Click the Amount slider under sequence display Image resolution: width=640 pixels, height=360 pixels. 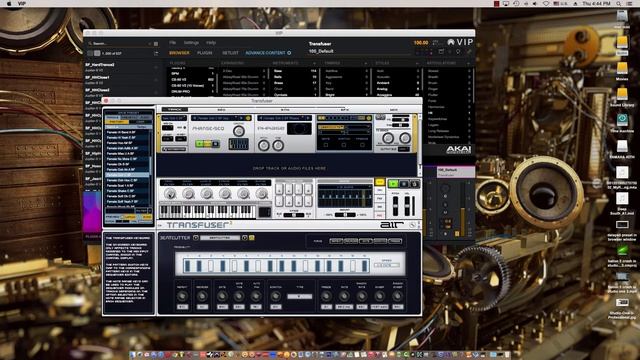point(345,215)
